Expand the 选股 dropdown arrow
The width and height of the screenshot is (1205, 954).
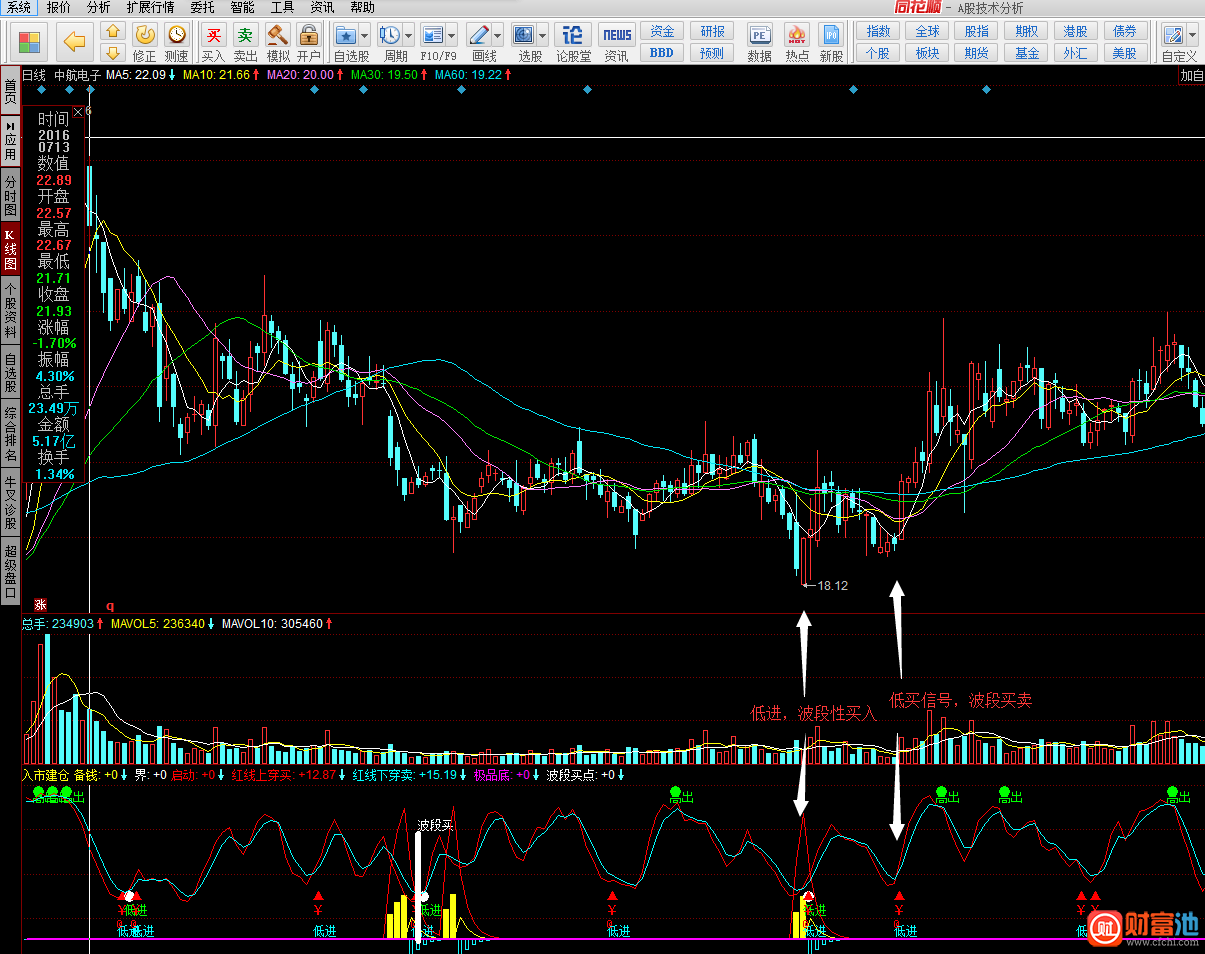coord(543,35)
